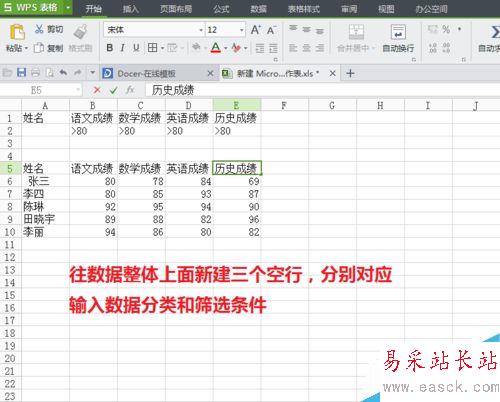The height and width of the screenshot is (402, 500).
Task: Open the paste options dropdown arrow
Action: (26, 48)
